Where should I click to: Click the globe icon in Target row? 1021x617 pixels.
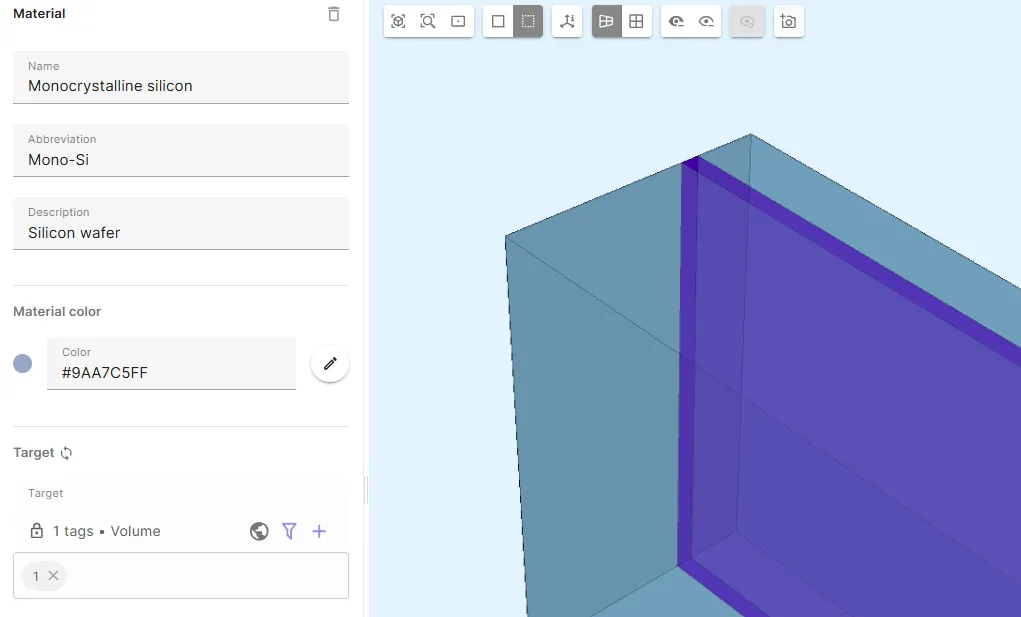pos(259,531)
